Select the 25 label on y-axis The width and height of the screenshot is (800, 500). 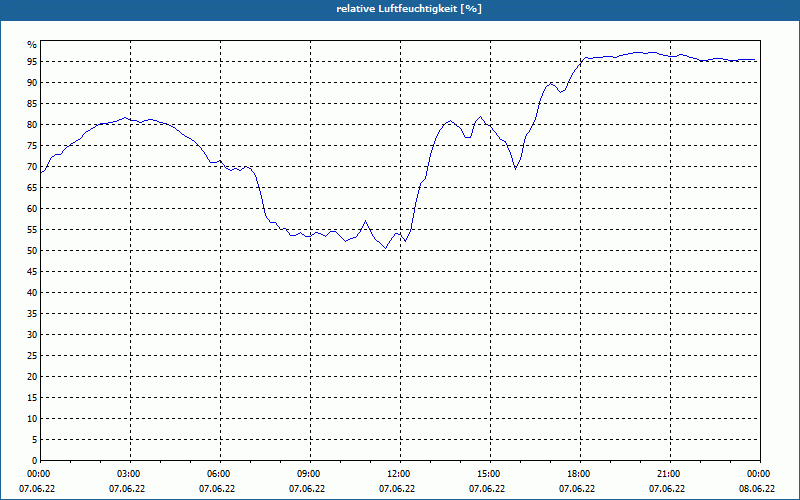[32, 356]
